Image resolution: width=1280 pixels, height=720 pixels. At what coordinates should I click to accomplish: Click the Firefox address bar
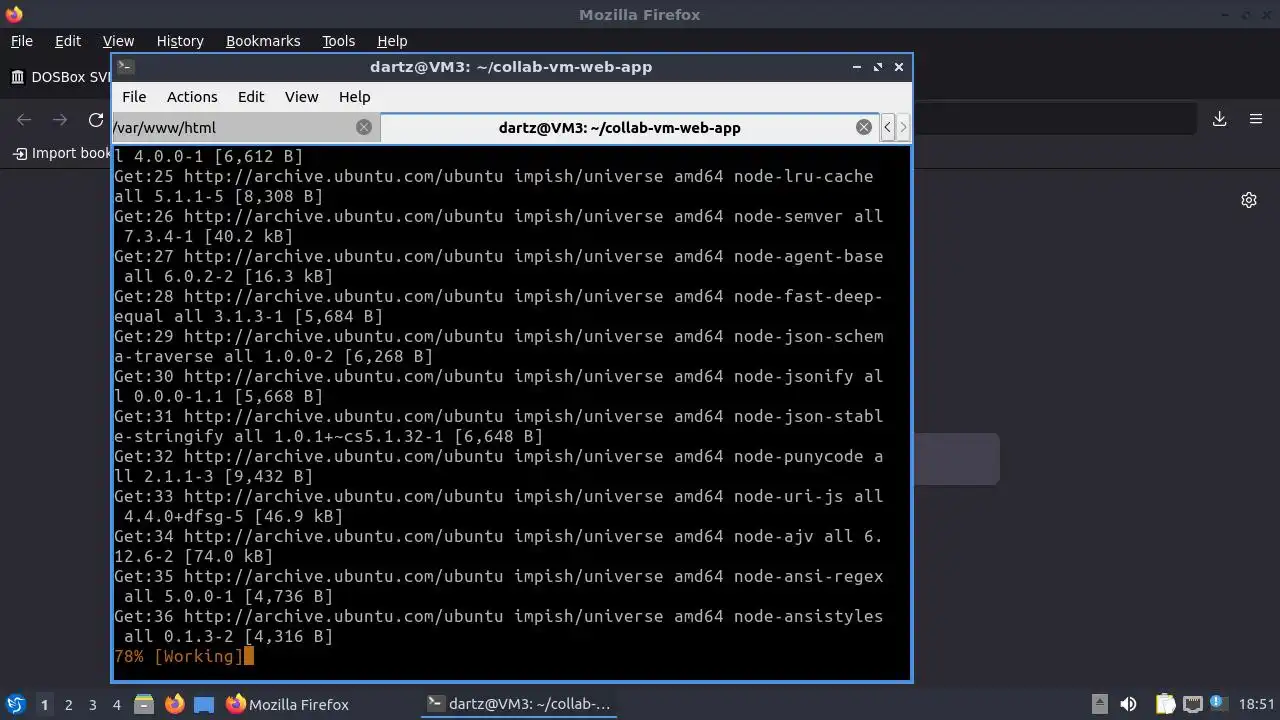point(1055,119)
